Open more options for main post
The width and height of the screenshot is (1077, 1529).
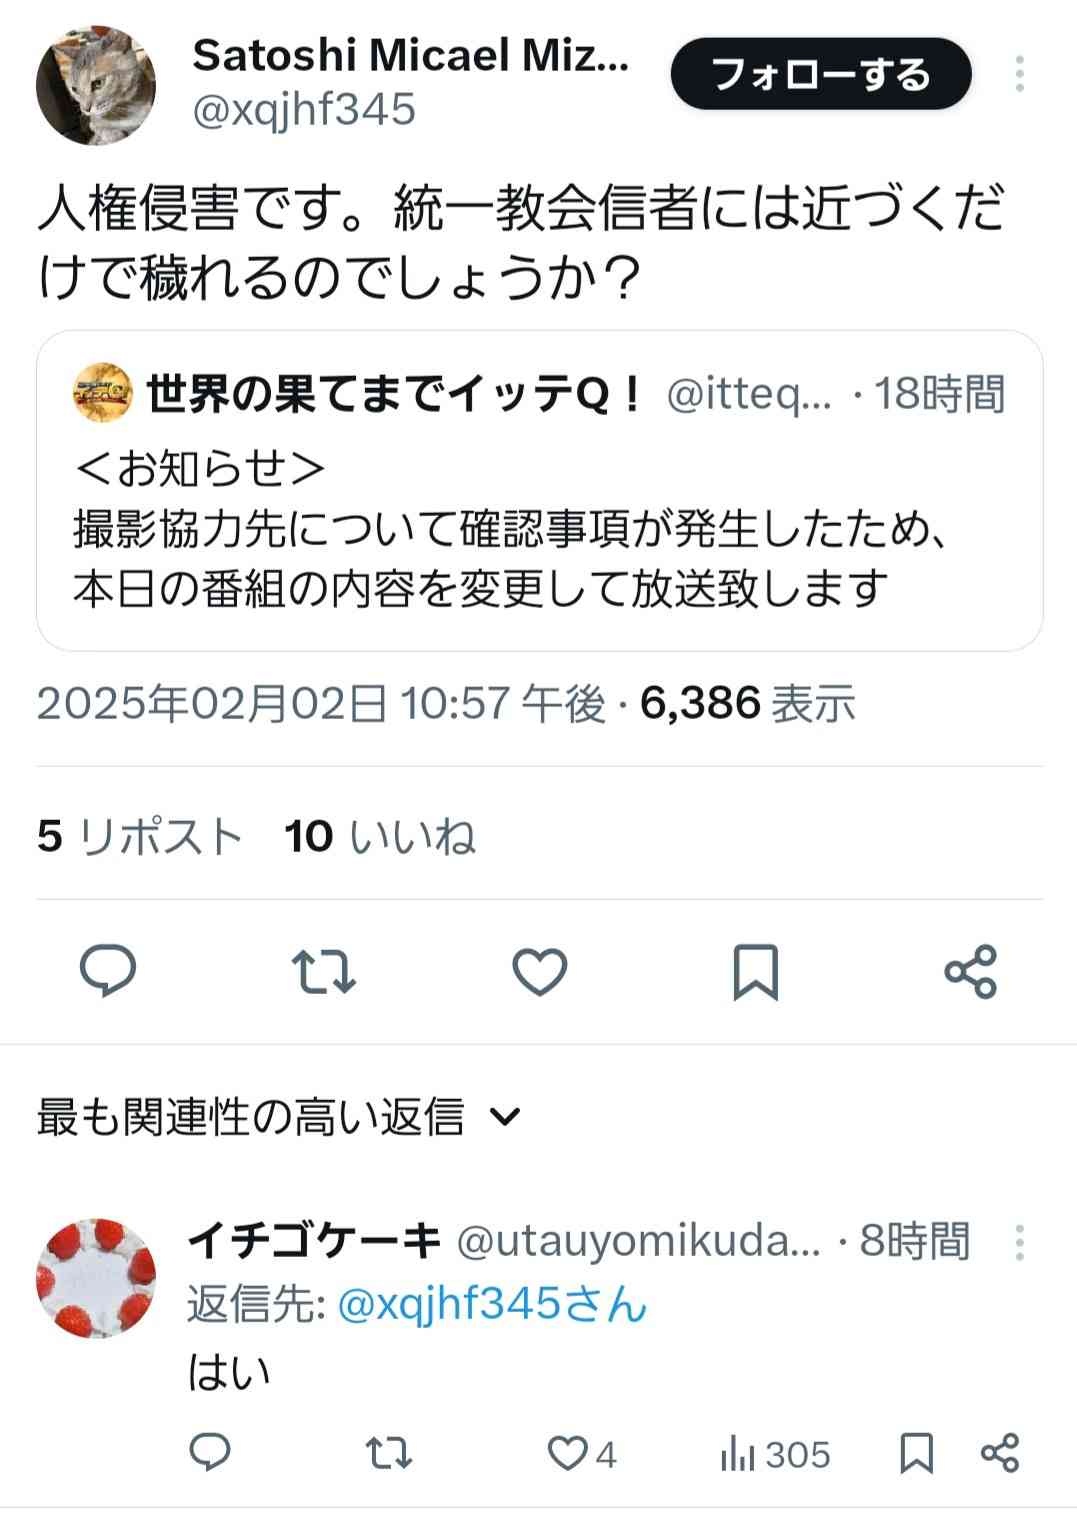(x=1019, y=75)
